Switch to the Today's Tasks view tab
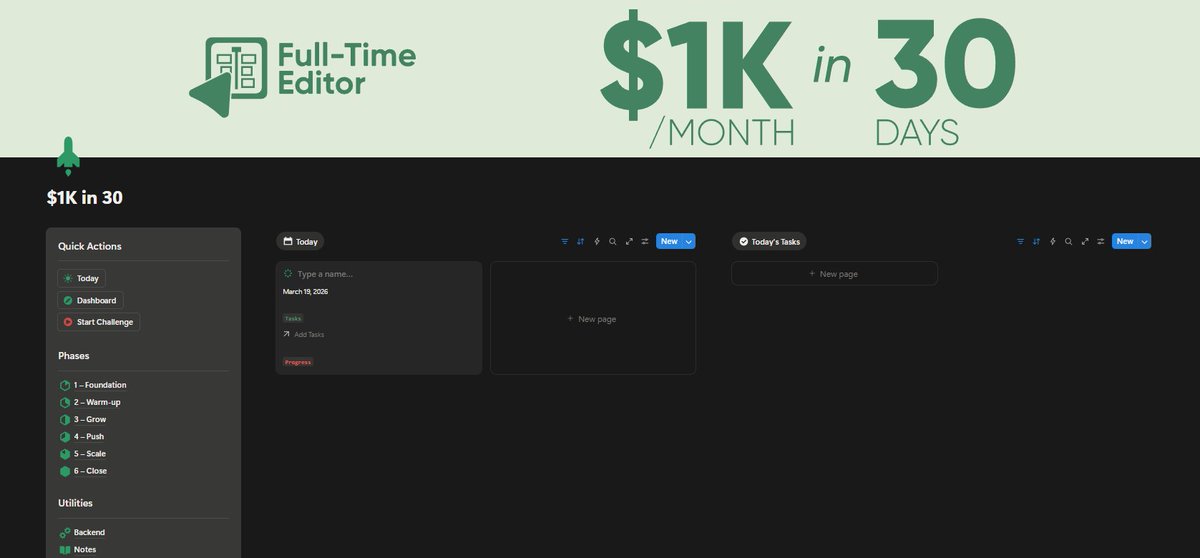The image size is (1200, 558). coord(769,241)
